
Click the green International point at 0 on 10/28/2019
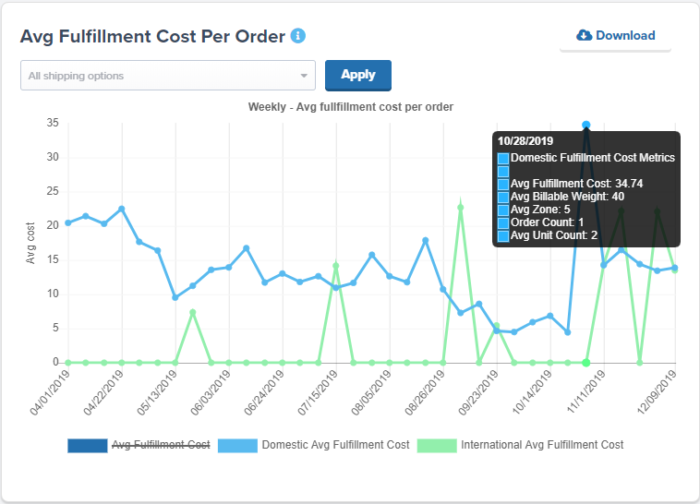click(x=586, y=362)
